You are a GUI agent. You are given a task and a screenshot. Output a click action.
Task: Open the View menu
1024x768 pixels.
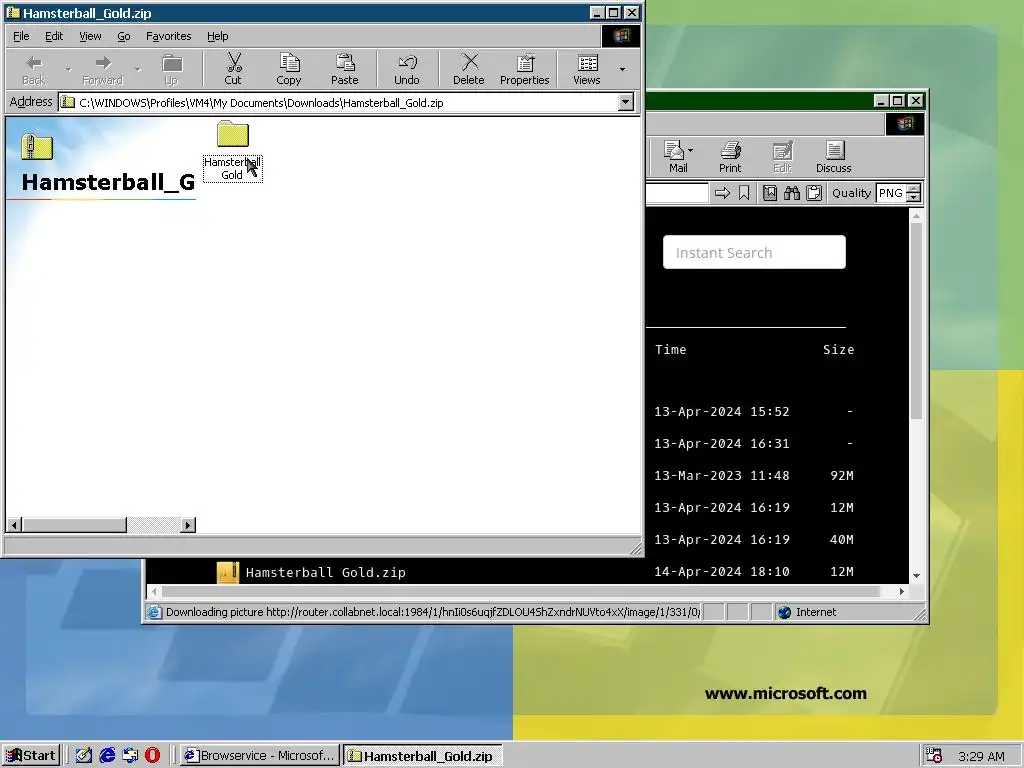click(90, 36)
